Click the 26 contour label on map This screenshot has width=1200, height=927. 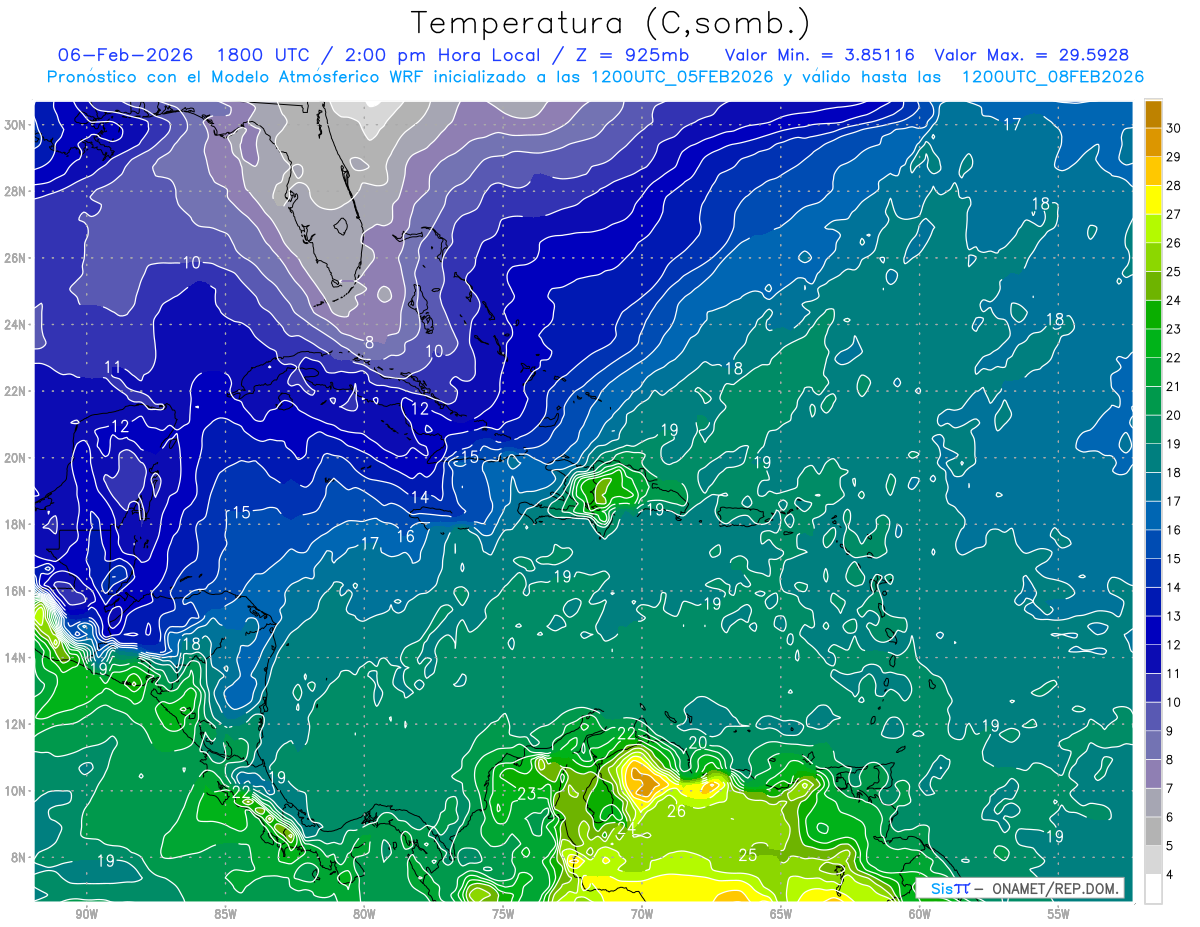tap(677, 811)
